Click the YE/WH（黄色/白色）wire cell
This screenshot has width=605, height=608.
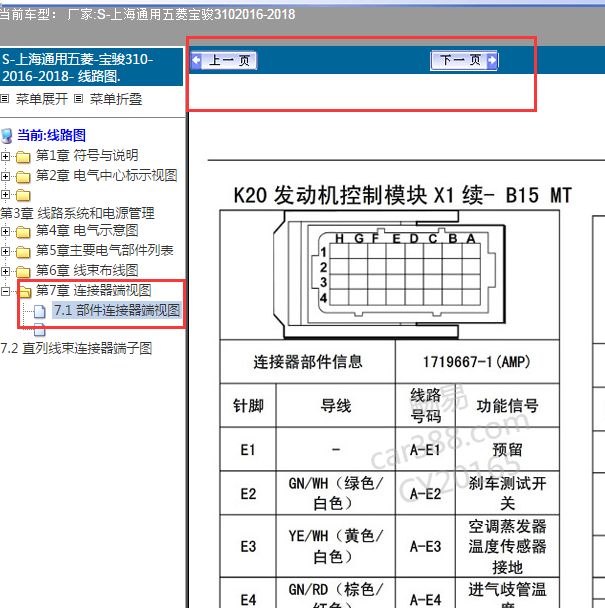(x=336, y=546)
